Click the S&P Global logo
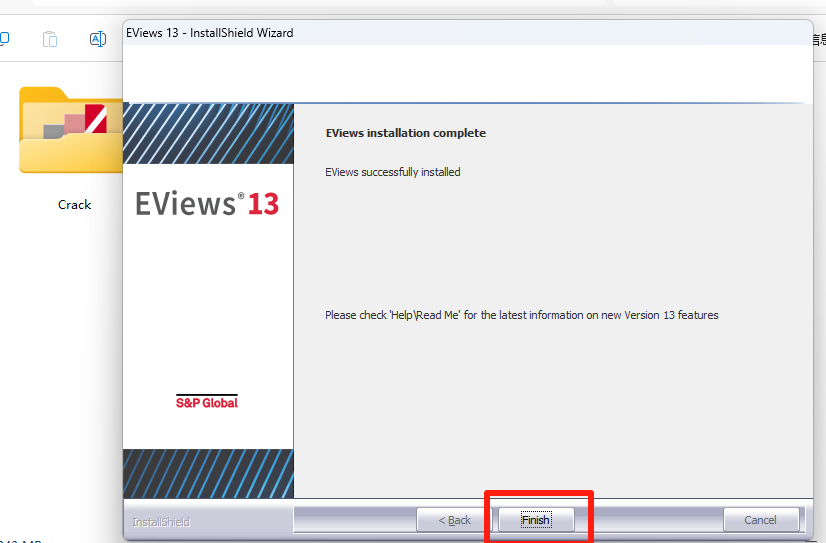 coord(207,402)
